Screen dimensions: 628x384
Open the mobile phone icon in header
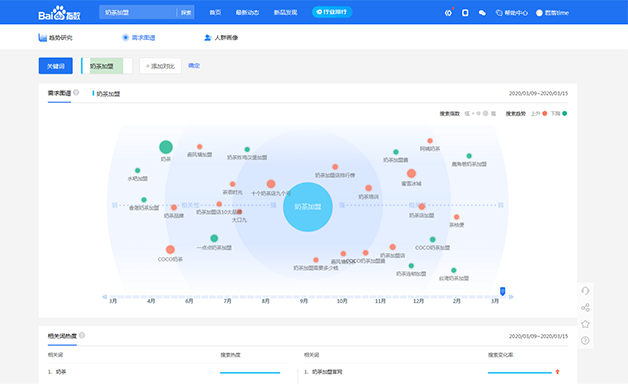465,13
